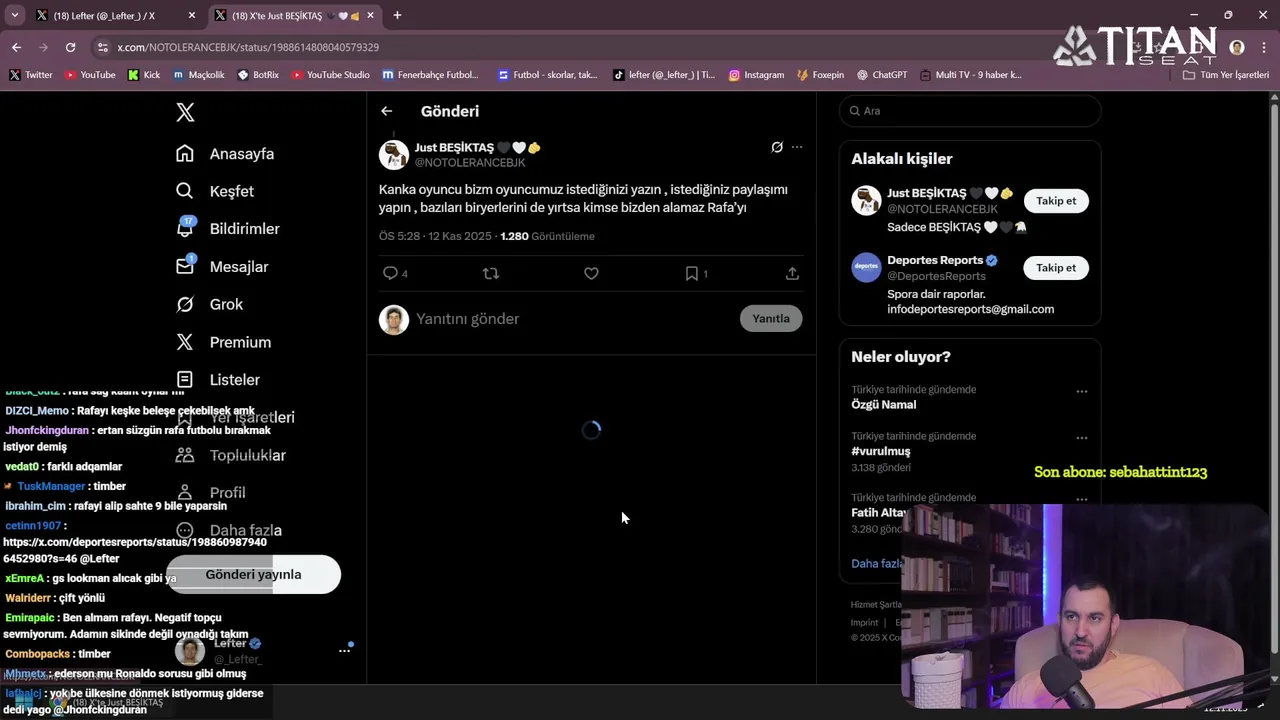Viewport: 1280px width, 720px height.
Task: Open the BotRix bookmark
Action: 258,75
